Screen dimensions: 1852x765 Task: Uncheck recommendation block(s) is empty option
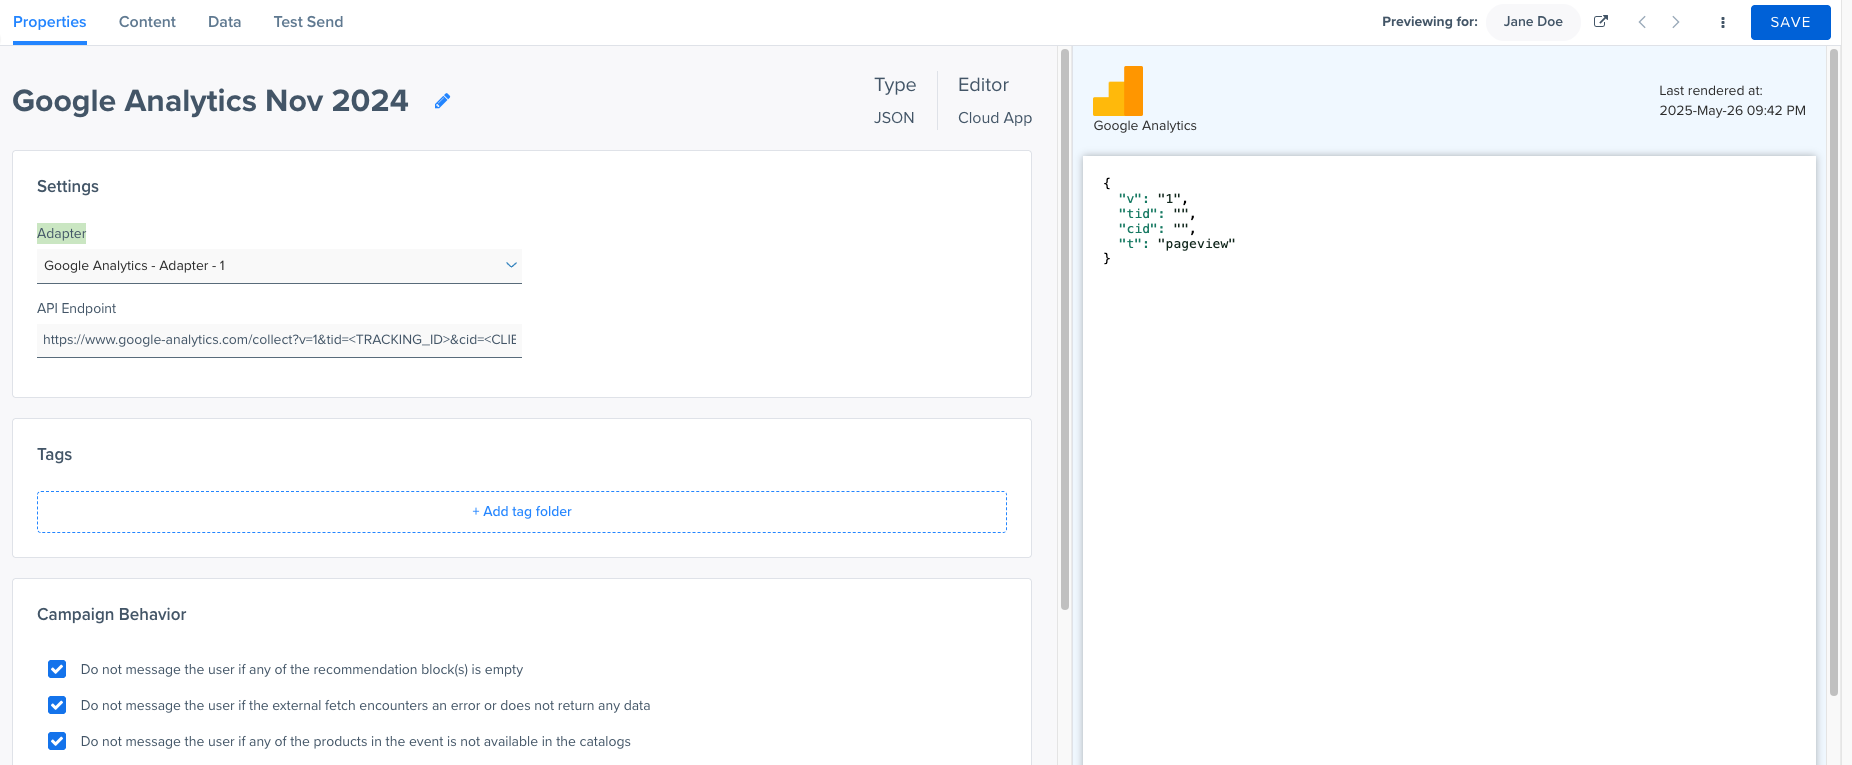tap(57, 669)
